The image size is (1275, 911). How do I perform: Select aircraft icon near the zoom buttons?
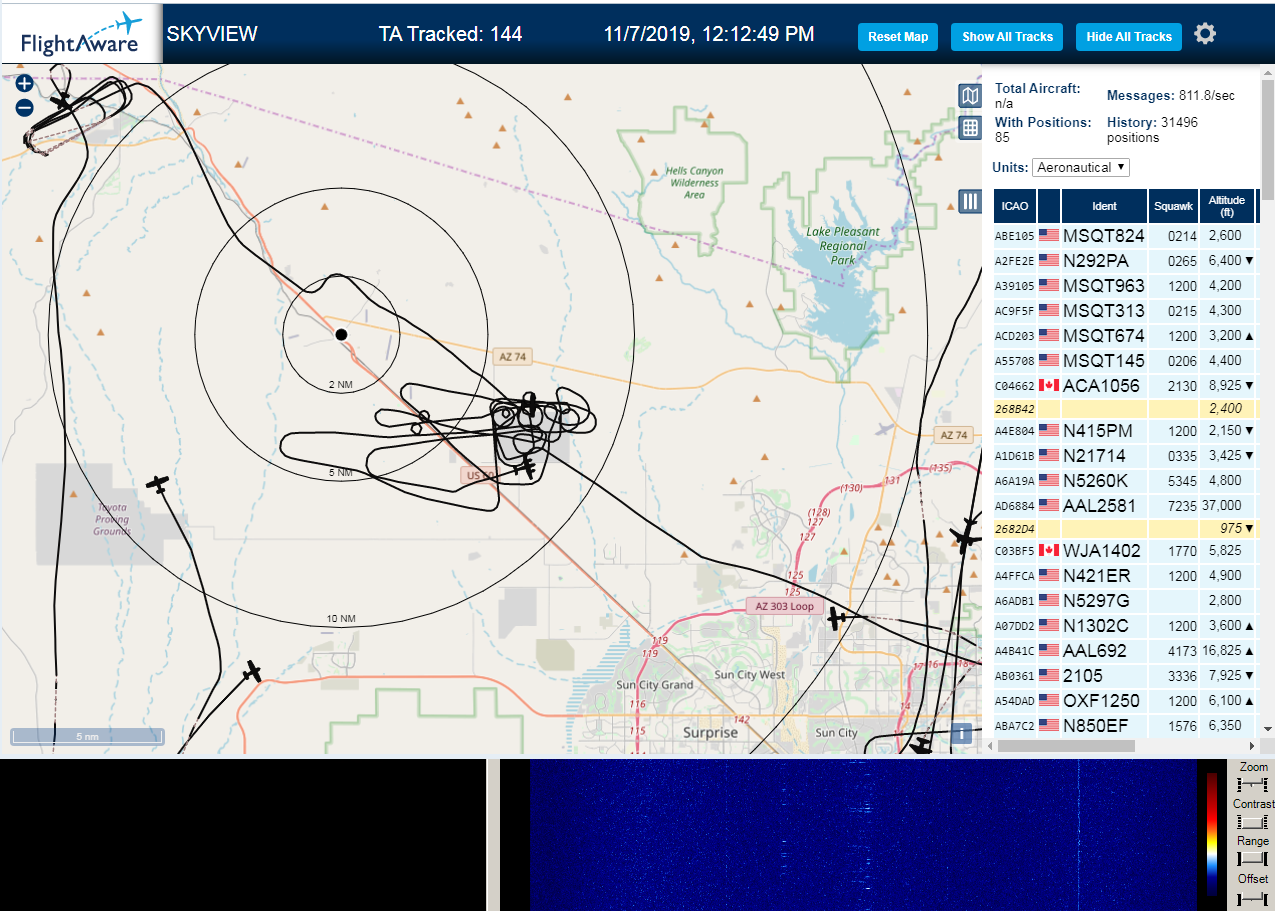62,101
